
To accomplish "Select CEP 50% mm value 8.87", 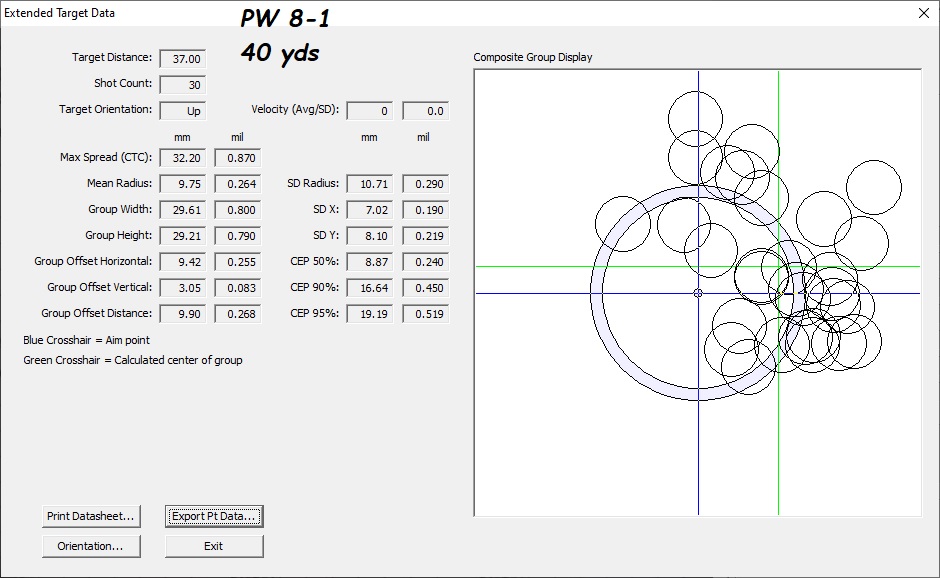I will pos(370,262).
